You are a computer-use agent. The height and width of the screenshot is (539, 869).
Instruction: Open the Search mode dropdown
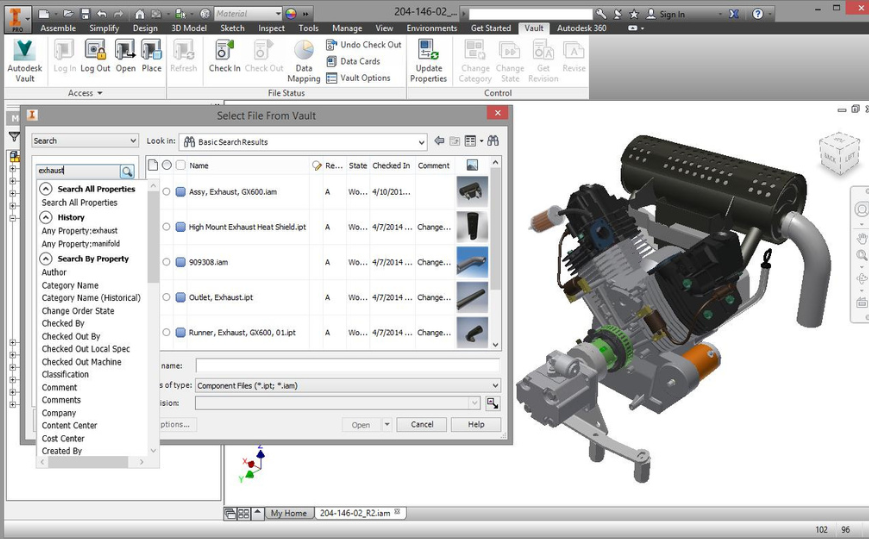coord(84,141)
